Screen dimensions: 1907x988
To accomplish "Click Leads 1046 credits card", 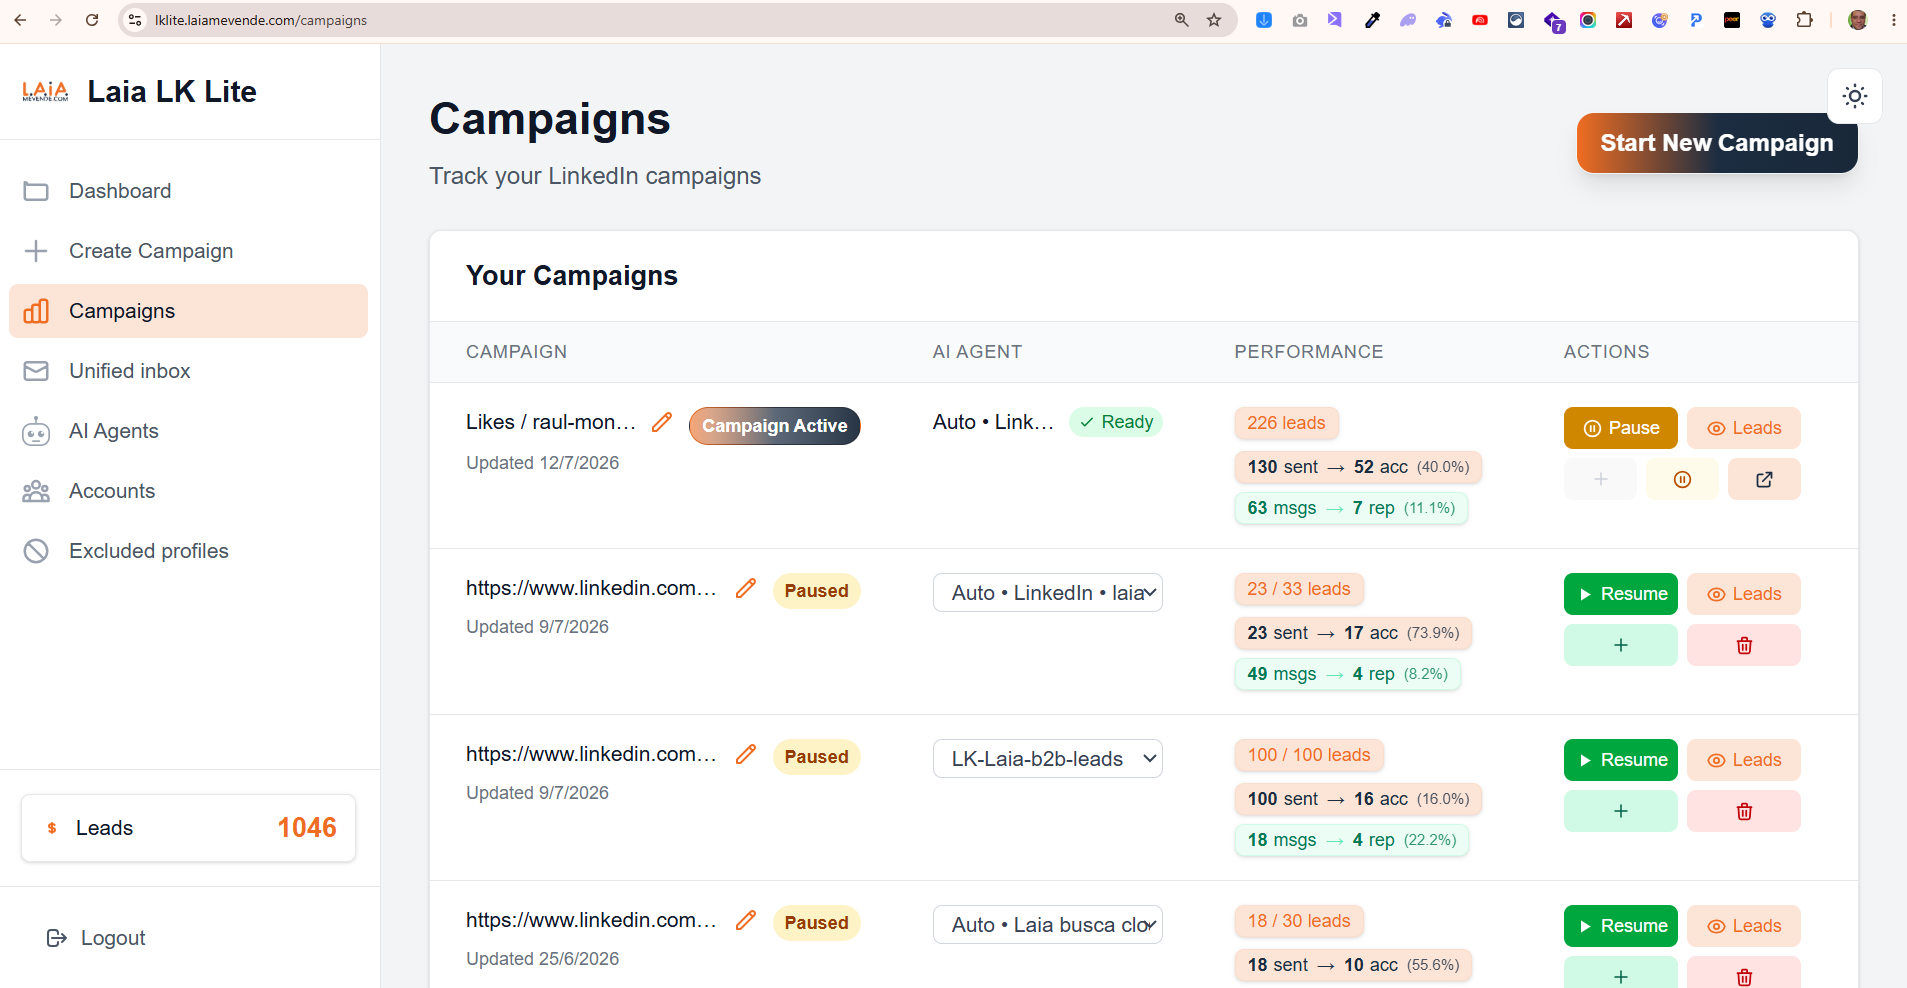I will pyautogui.click(x=188, y=828).
